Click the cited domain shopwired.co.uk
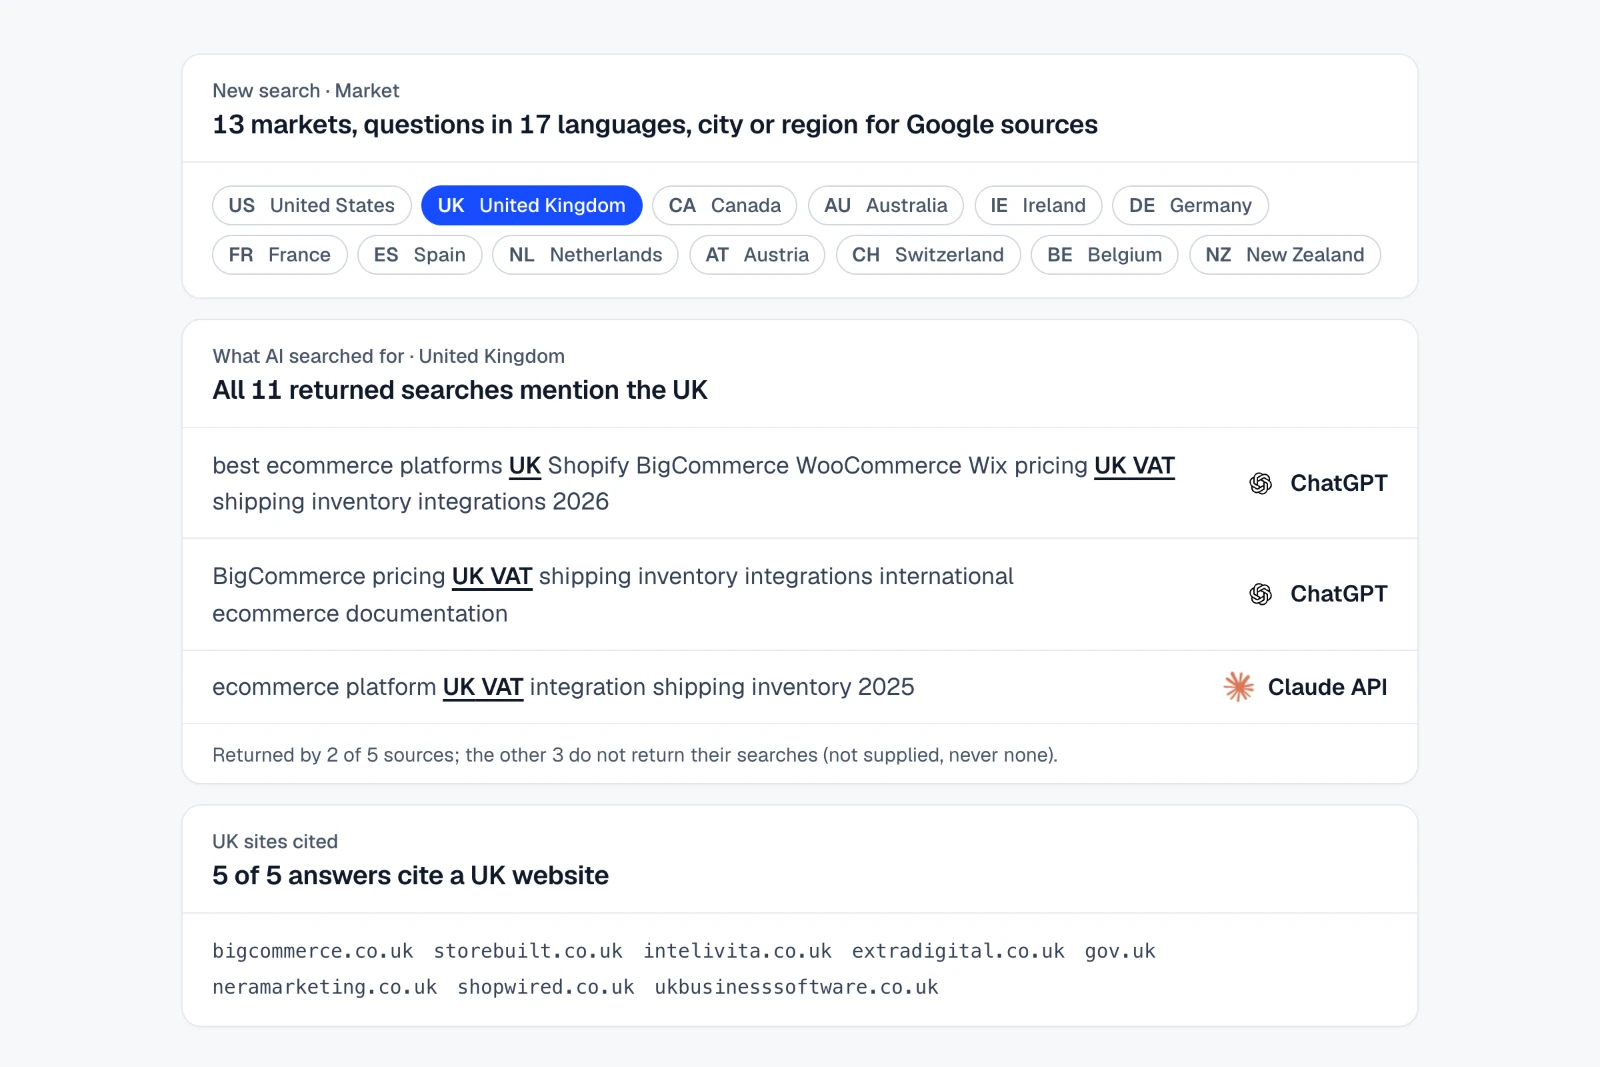1600x1067 pixels. pos(546,987)
